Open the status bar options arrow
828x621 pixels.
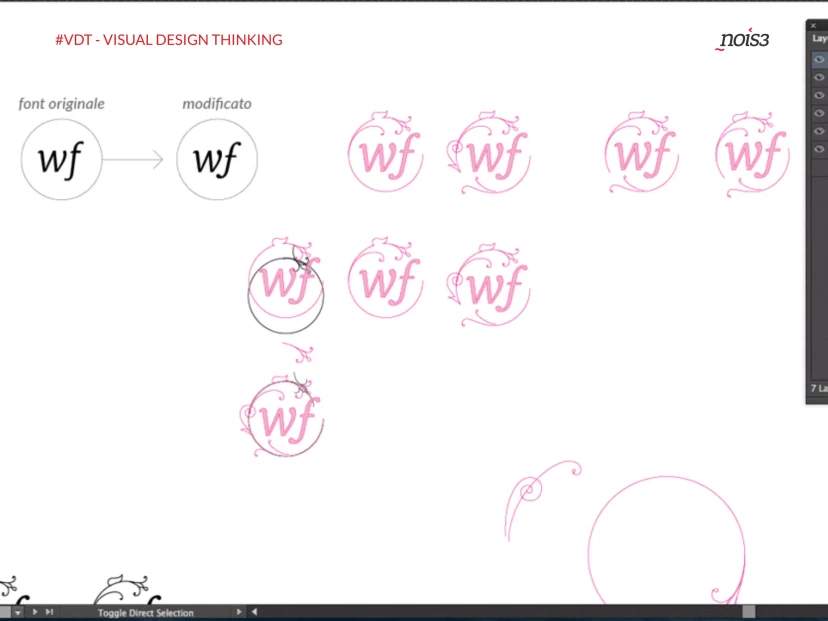[239, 612]
